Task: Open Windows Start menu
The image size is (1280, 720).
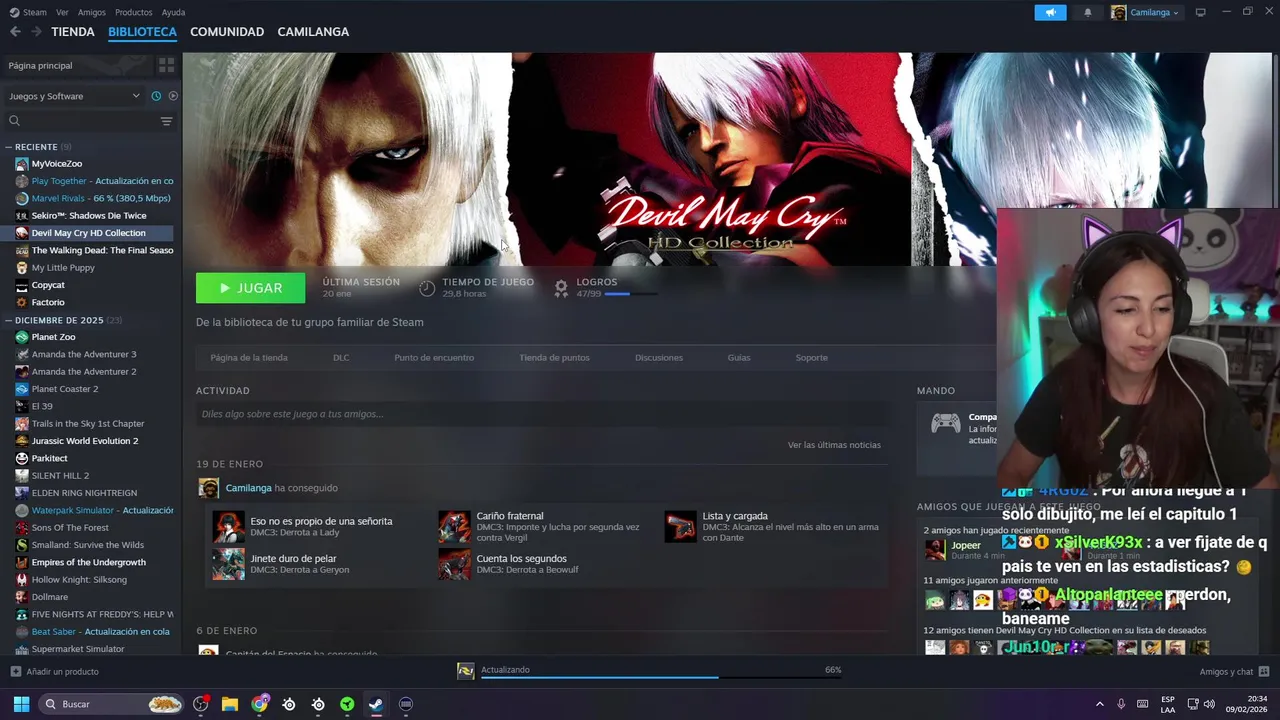Action: click(x=21, y=704)
